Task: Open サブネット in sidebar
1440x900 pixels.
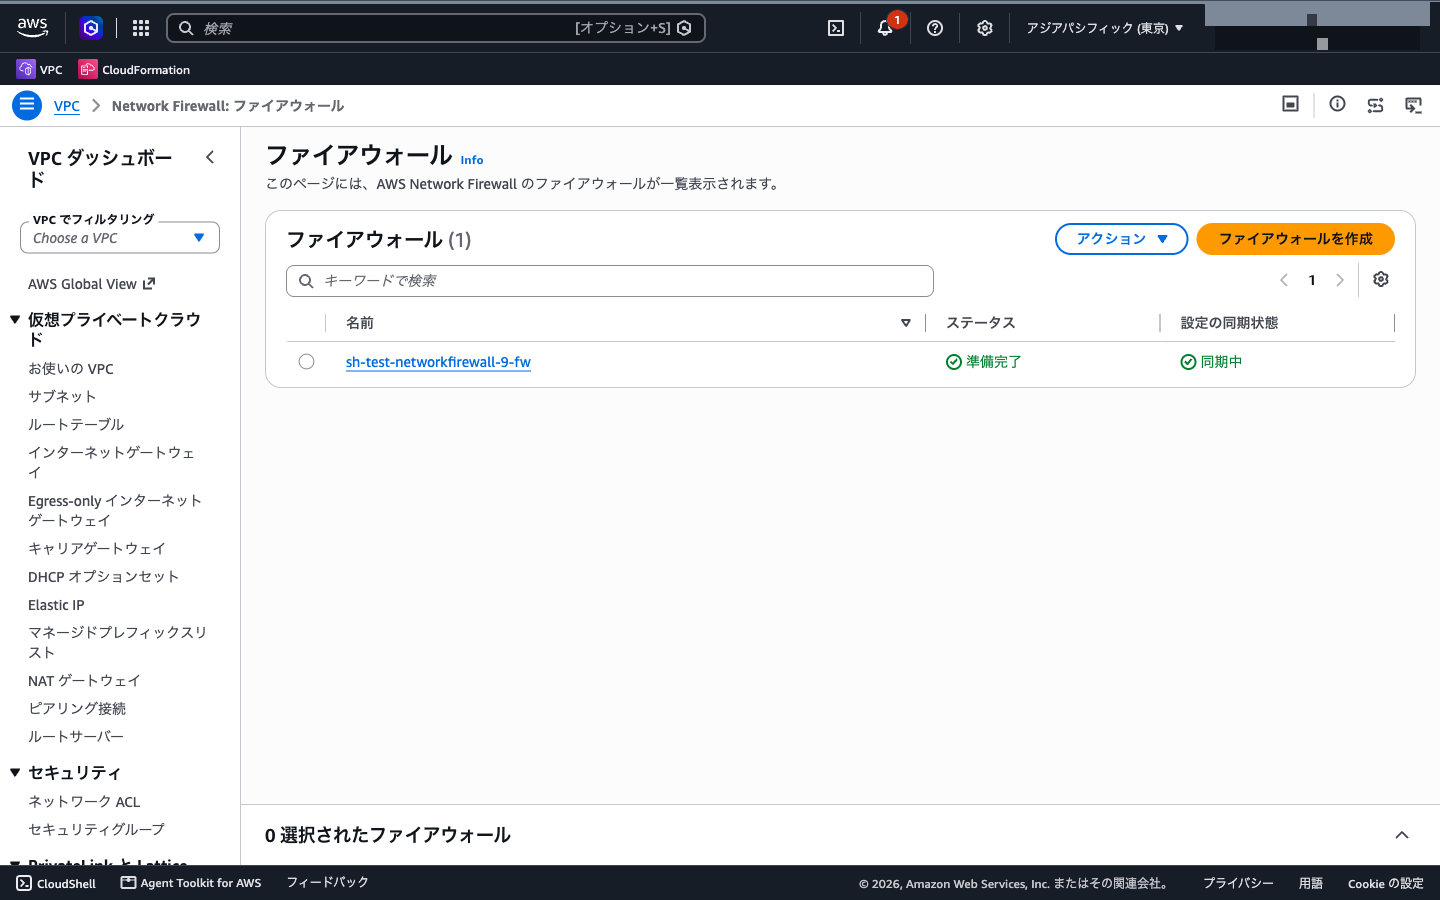Action: click(x=62, y=397)
